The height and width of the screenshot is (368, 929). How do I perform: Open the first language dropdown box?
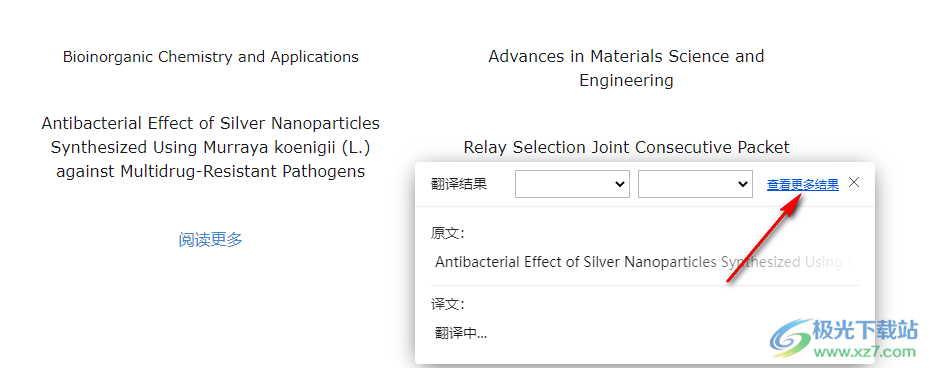pyautogui.click(x=572, y=184)
